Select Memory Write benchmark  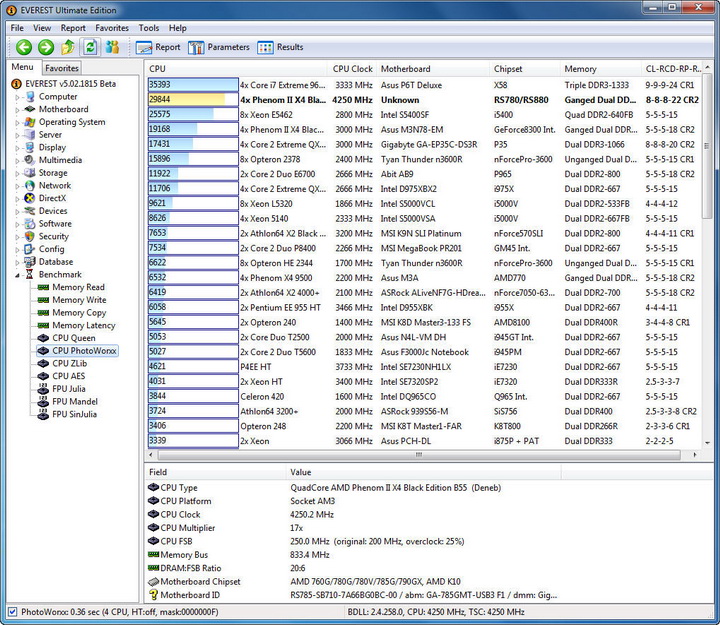tap(79, 300)
